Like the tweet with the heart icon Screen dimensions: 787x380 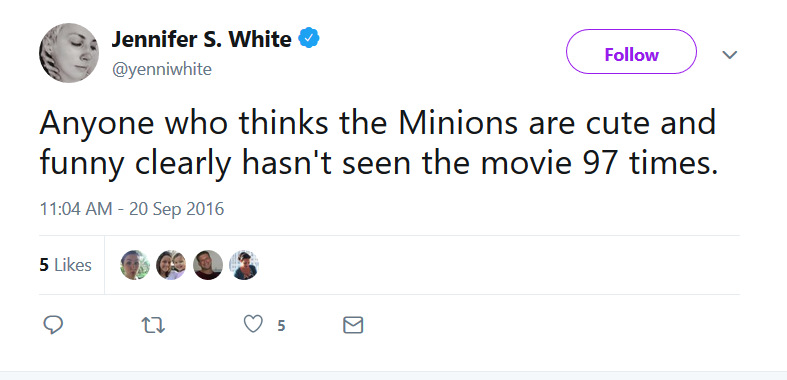253,325
